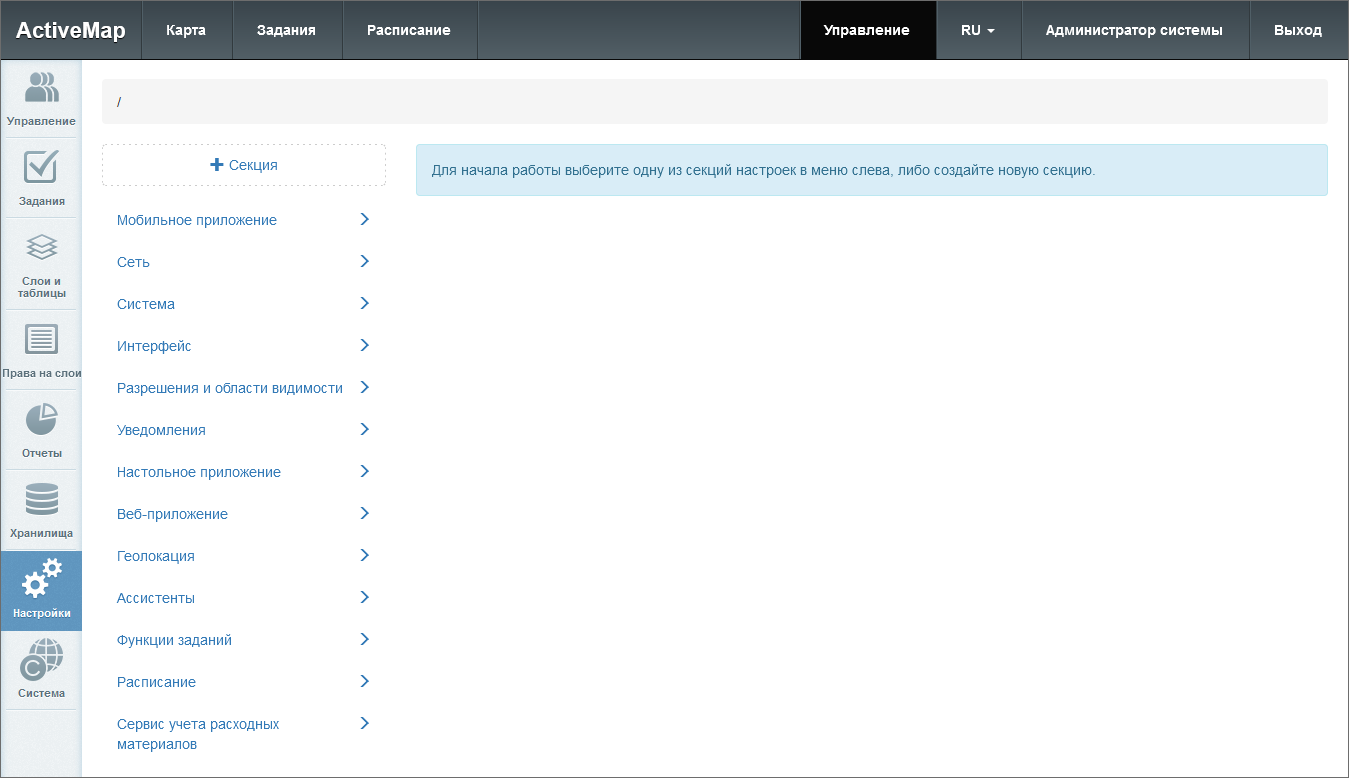Open the Управление users icon in sidebar
Screen dimensions: 1349x778
(41, 89)
